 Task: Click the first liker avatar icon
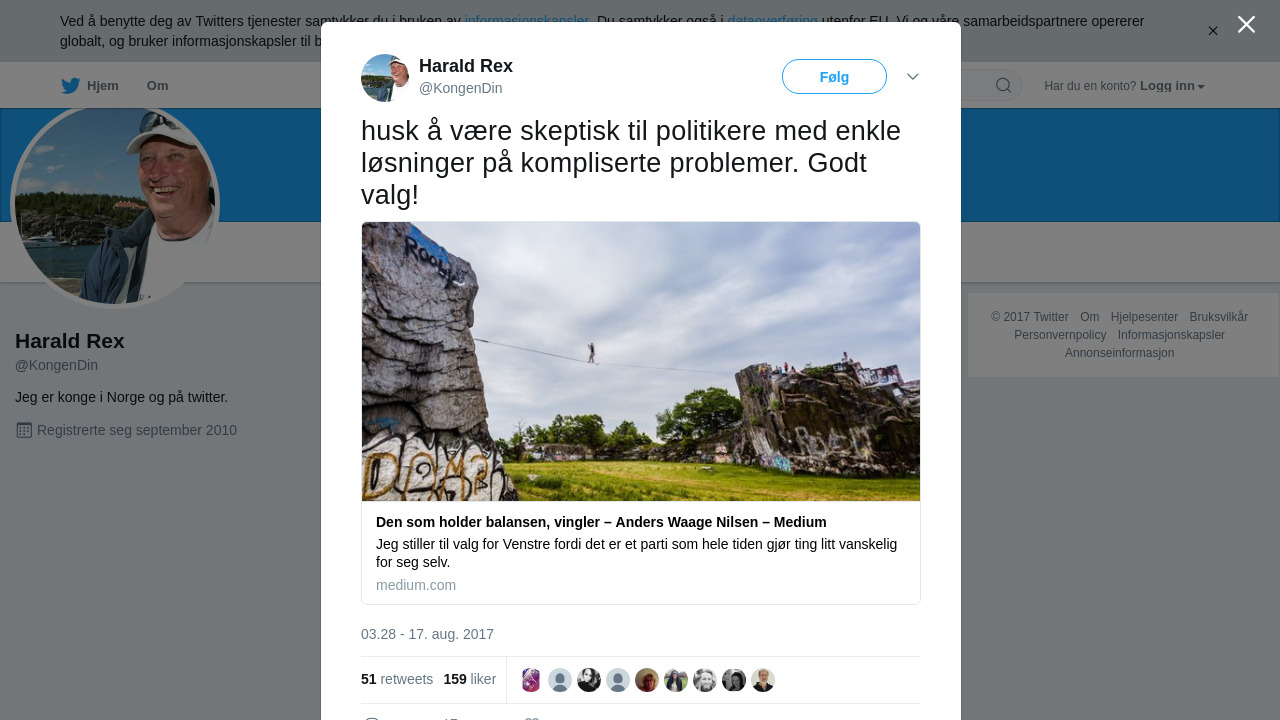(x=531, y=680)
